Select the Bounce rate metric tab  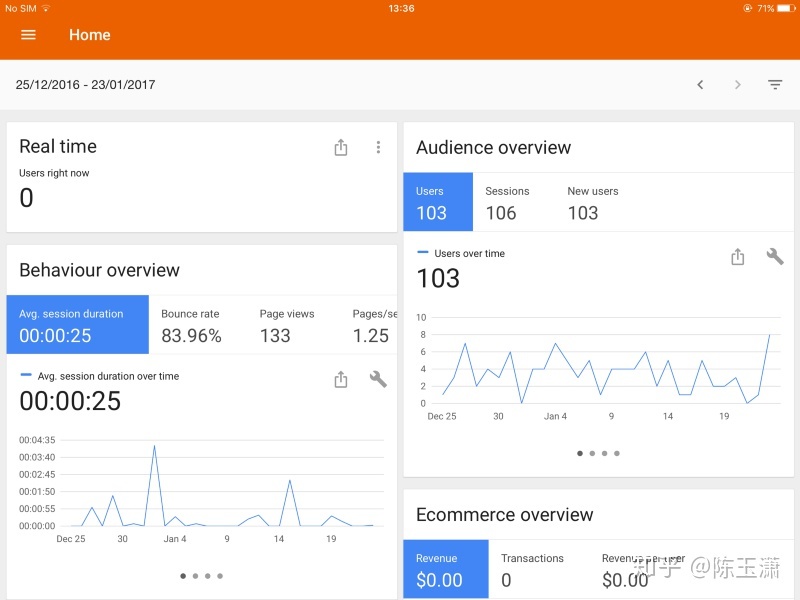(191, 324)
